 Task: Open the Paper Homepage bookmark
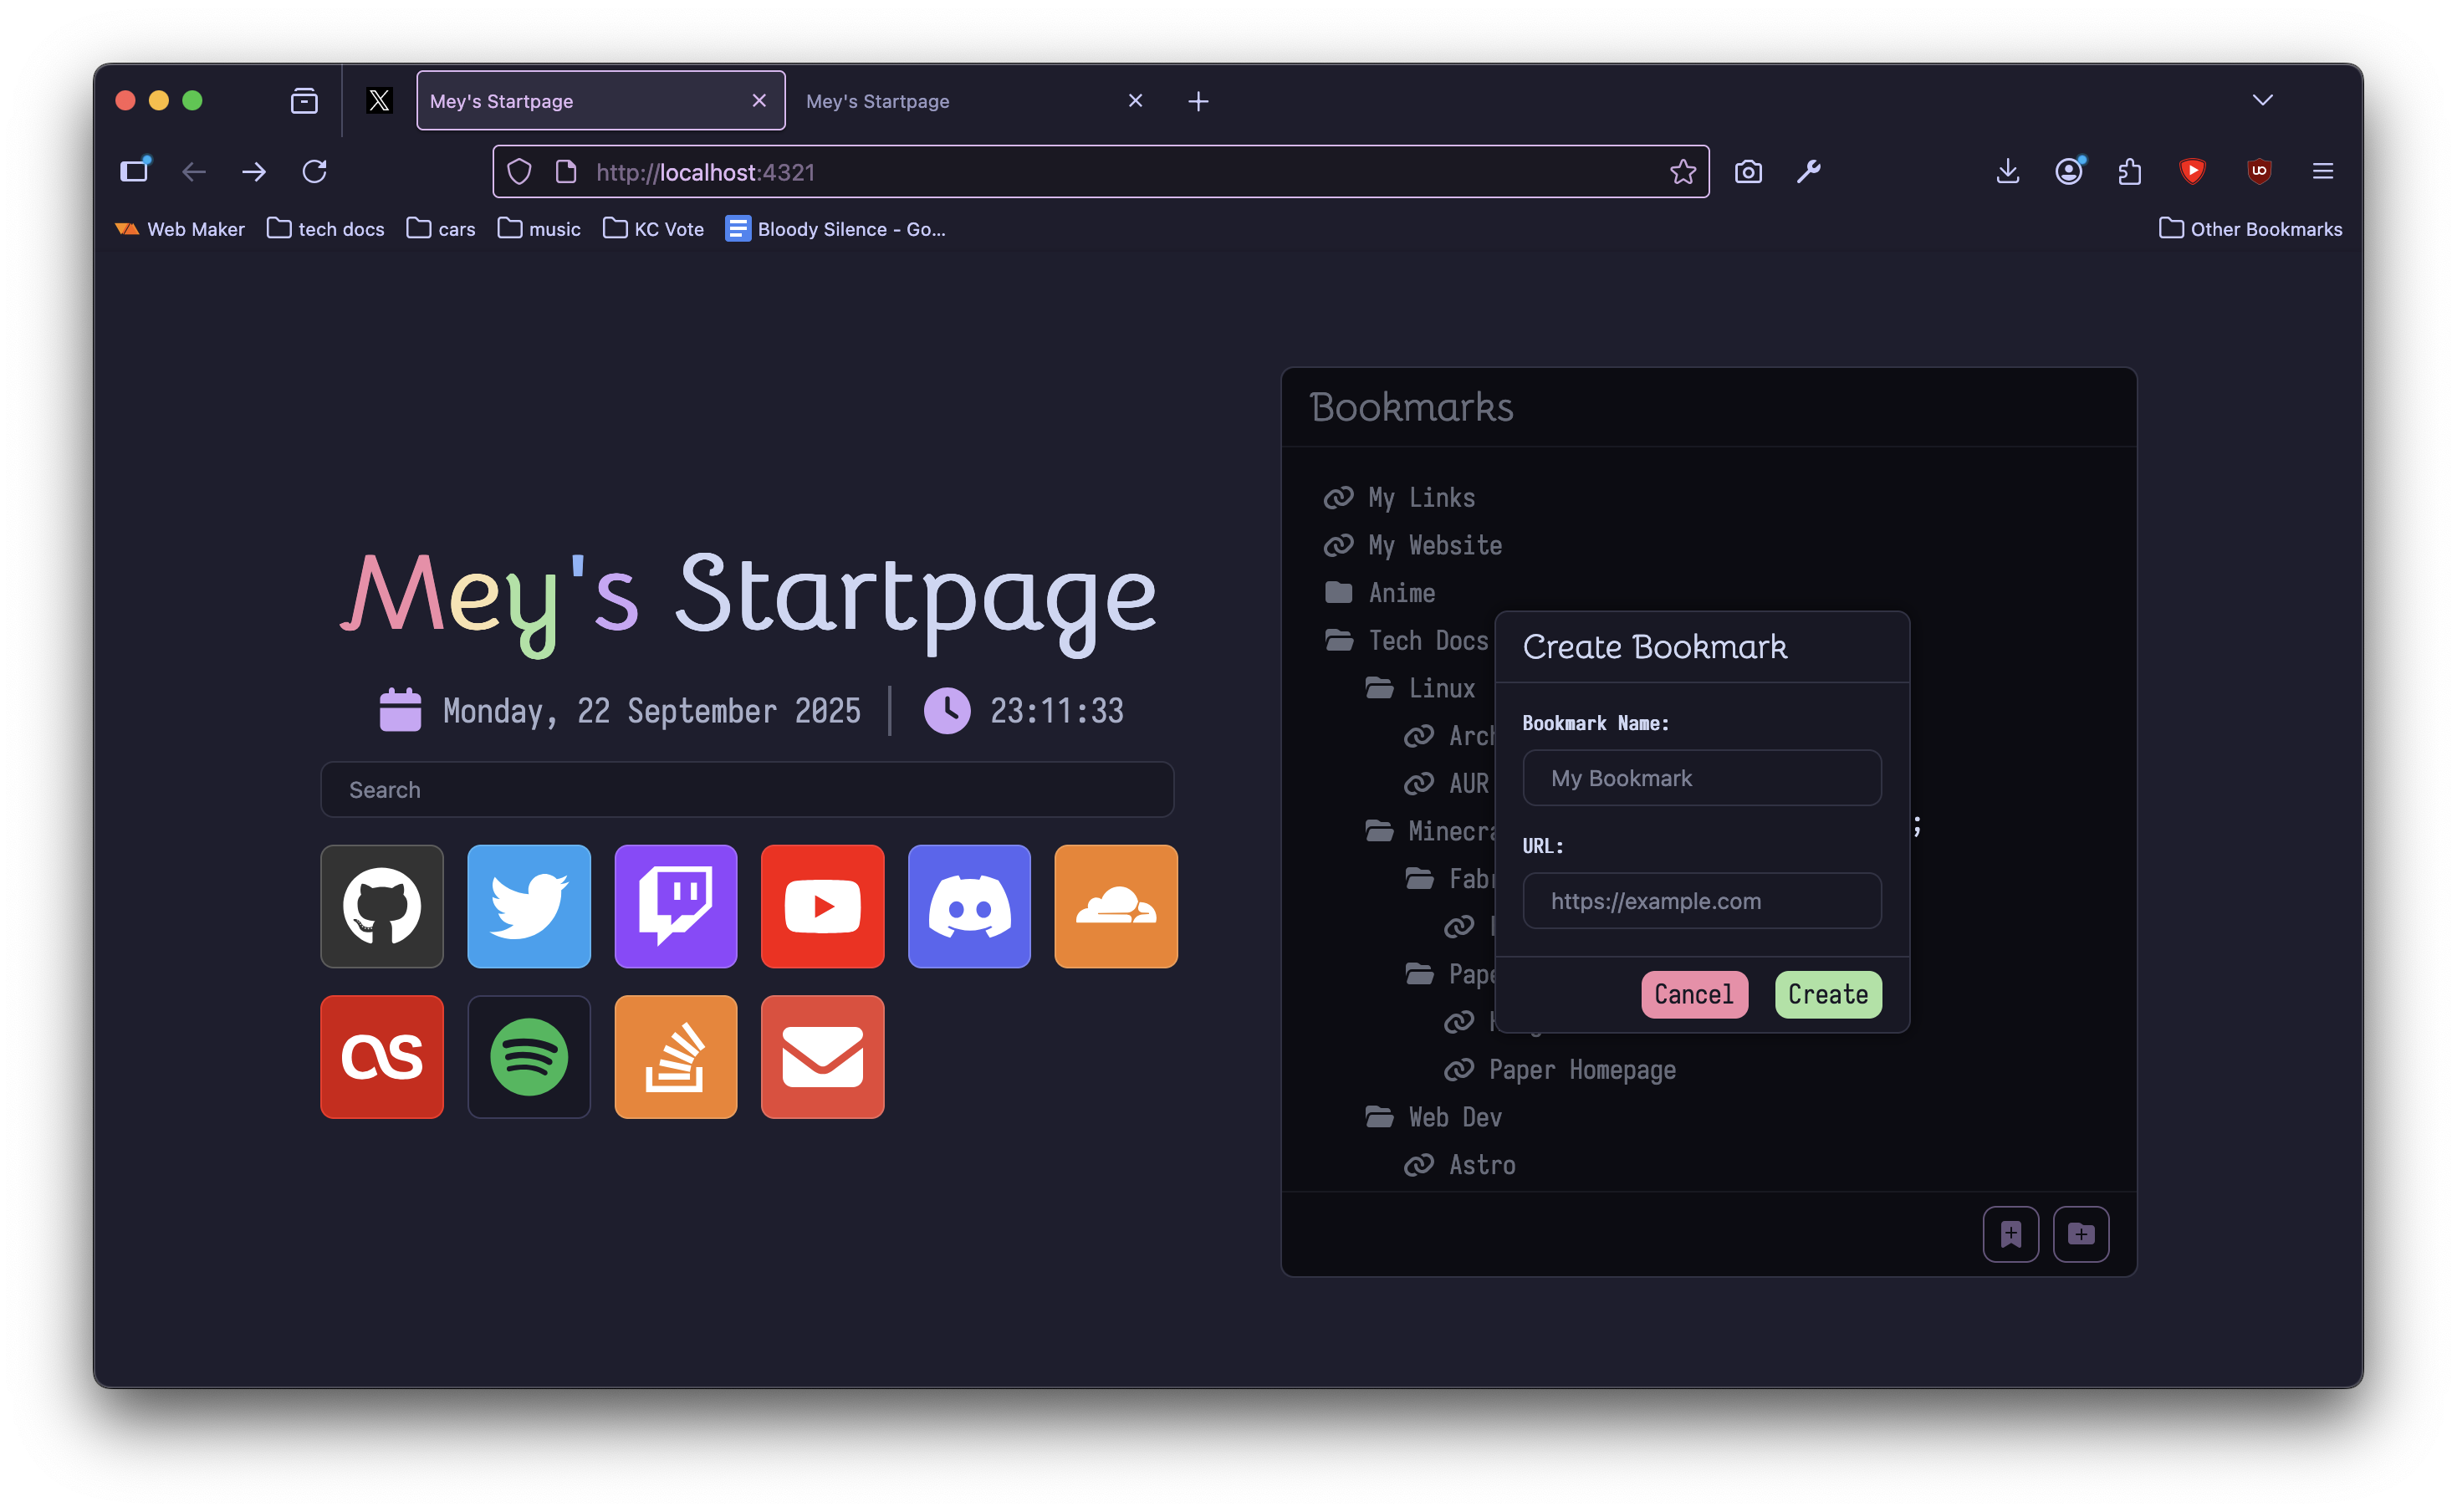1580,1069
